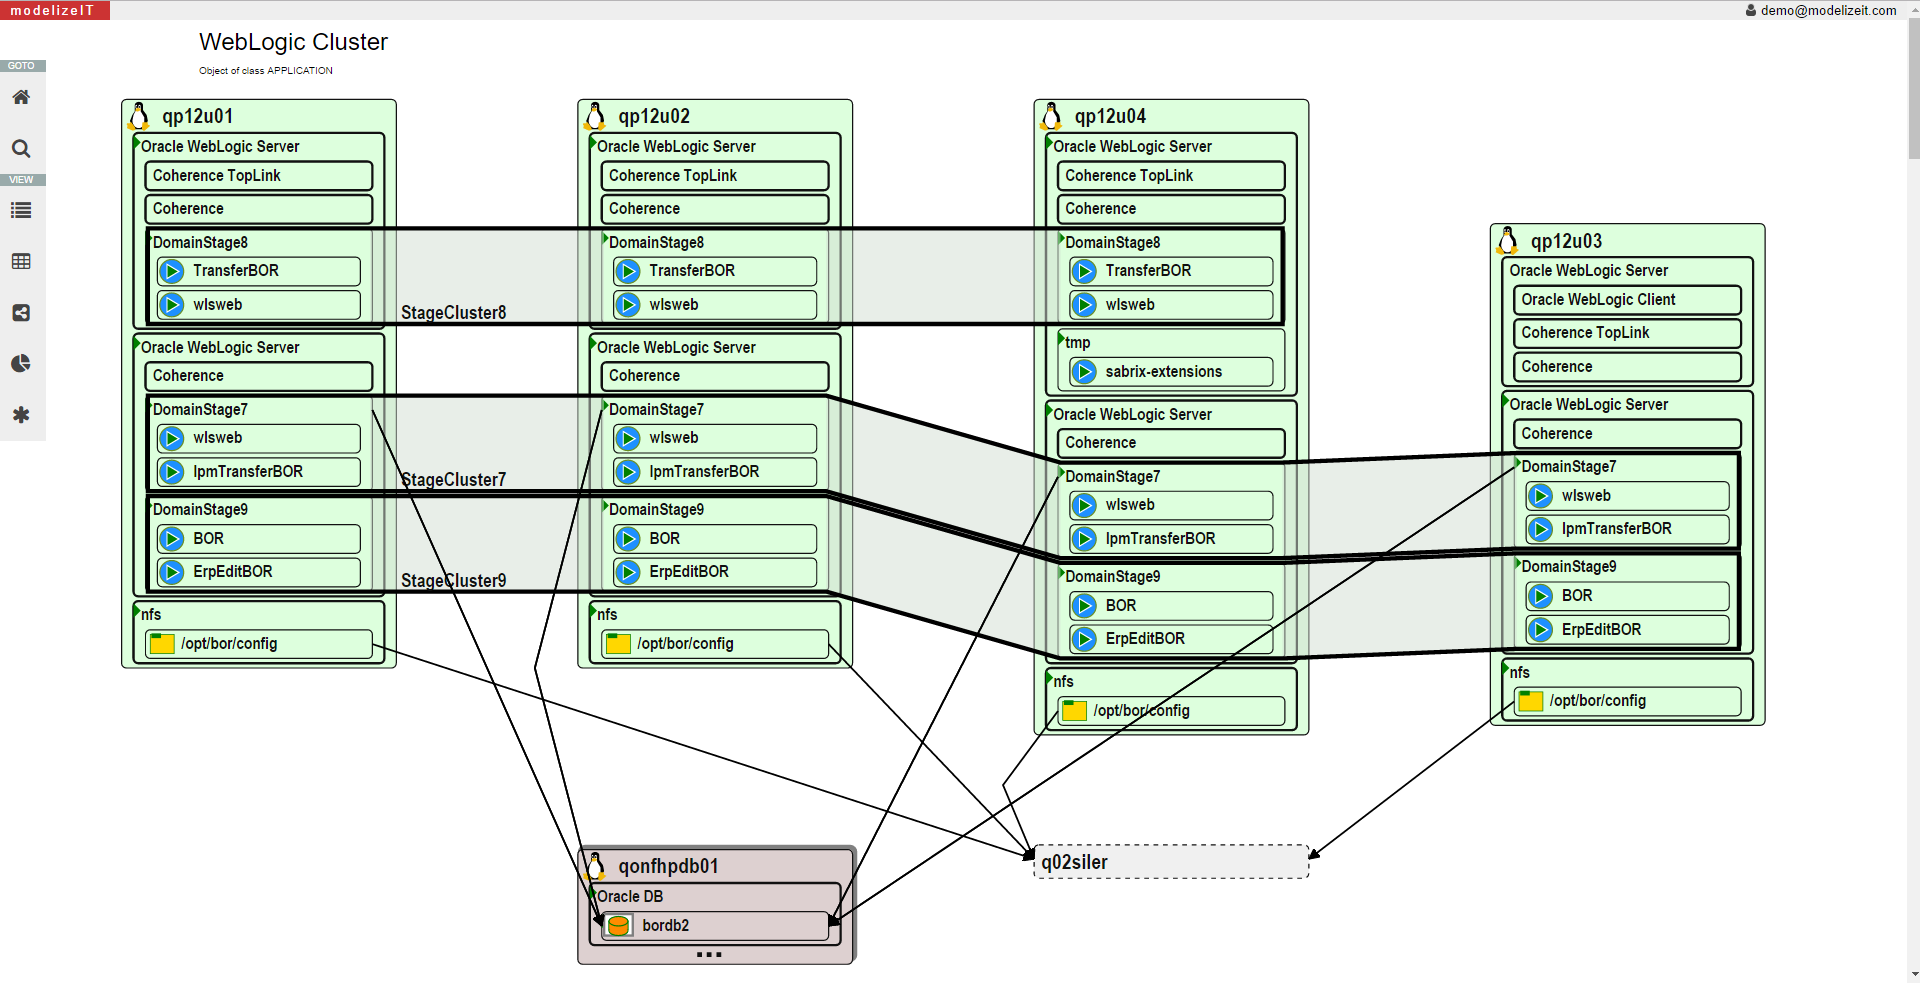Click the database icon beside bordb2
Screen dimensions: 1920x983
(618, 925)
